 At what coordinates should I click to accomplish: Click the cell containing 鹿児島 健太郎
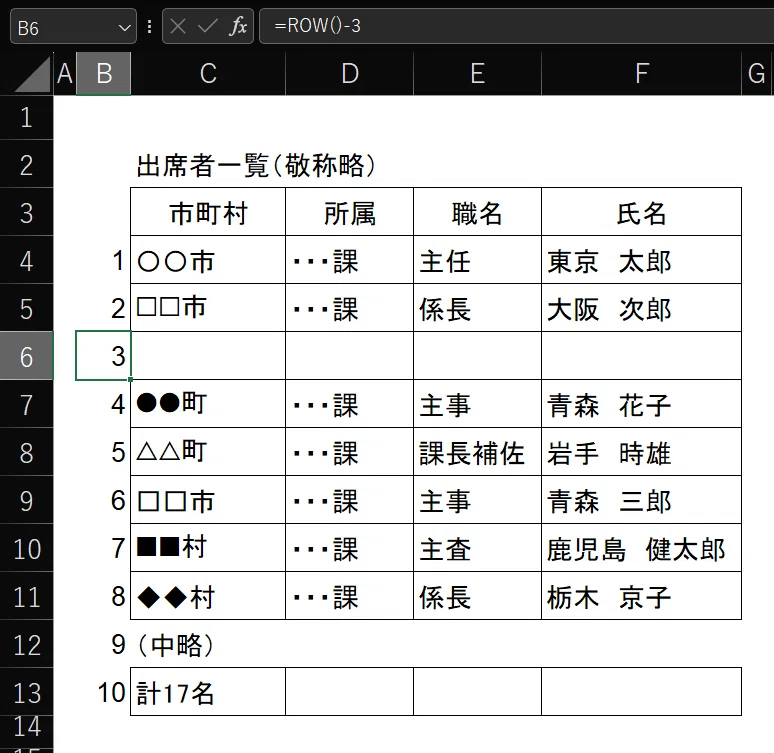tap(642, 548)
